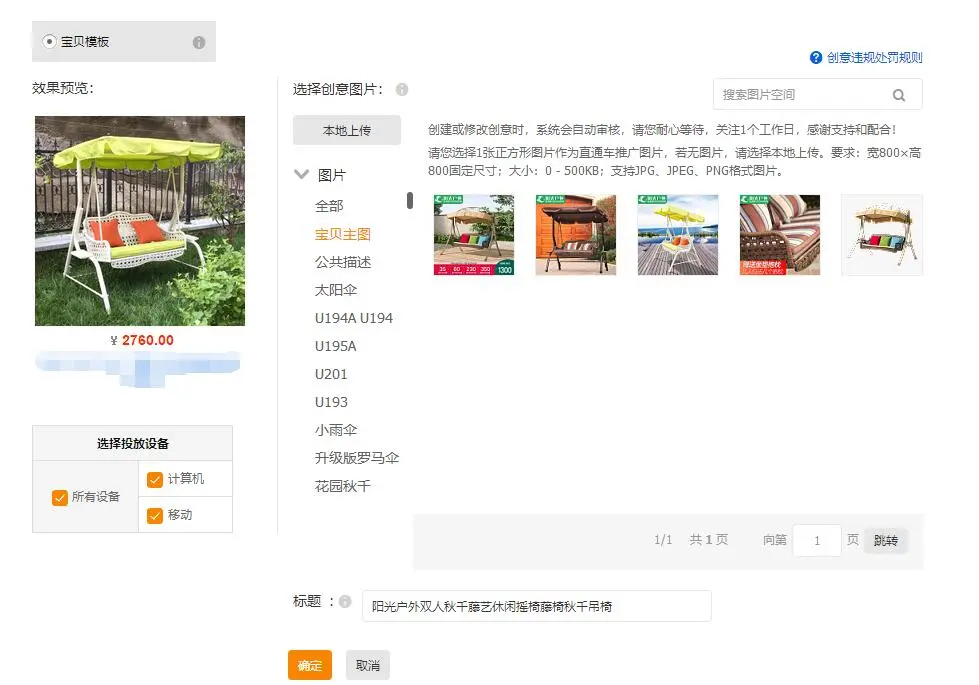
Task: Select the 宝贝主图 category
Action: (343, 234)
